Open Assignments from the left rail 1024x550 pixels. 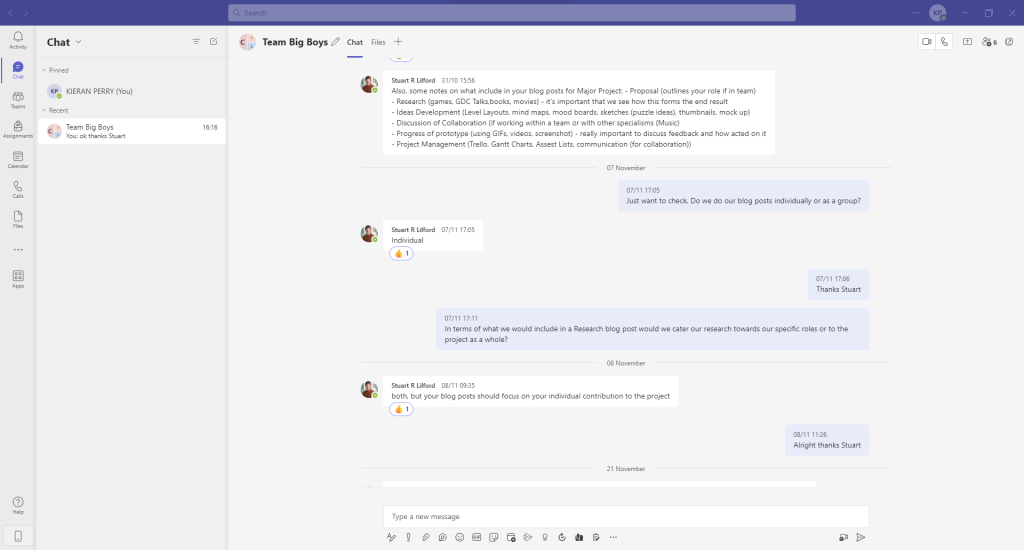click(x=18, y=129)
